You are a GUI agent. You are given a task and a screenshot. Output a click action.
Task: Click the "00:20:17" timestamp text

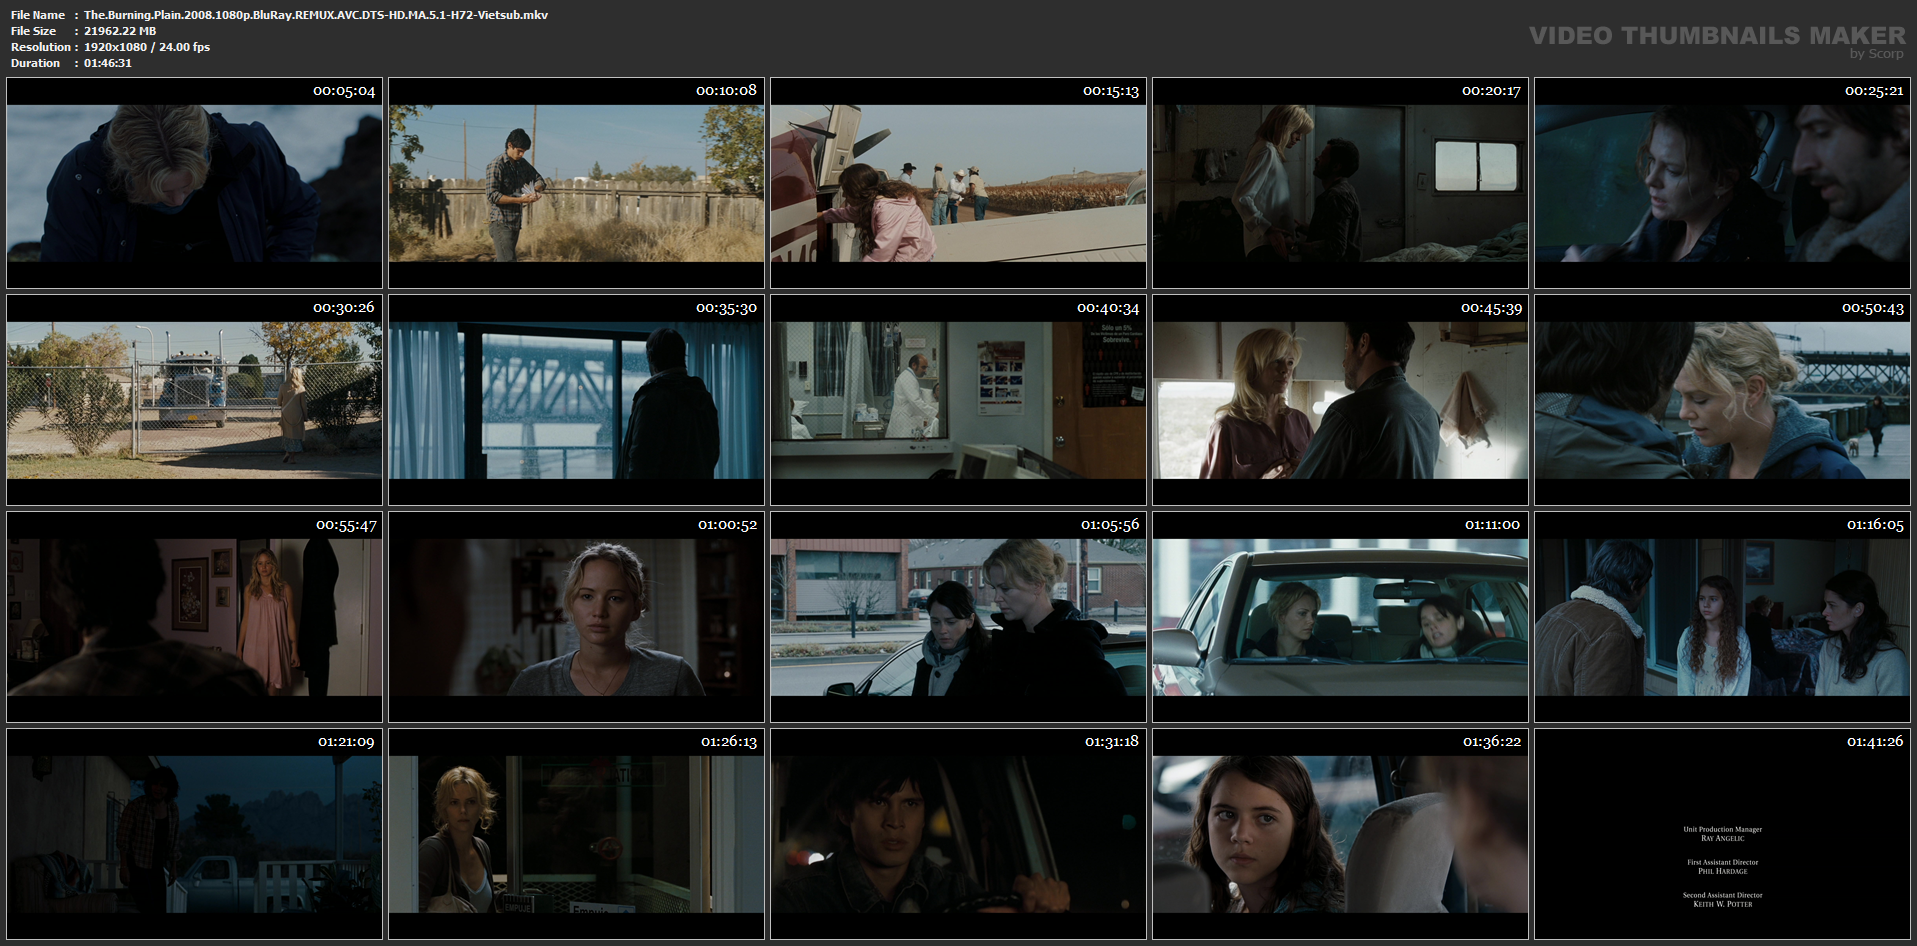[x=1491, y=91]
